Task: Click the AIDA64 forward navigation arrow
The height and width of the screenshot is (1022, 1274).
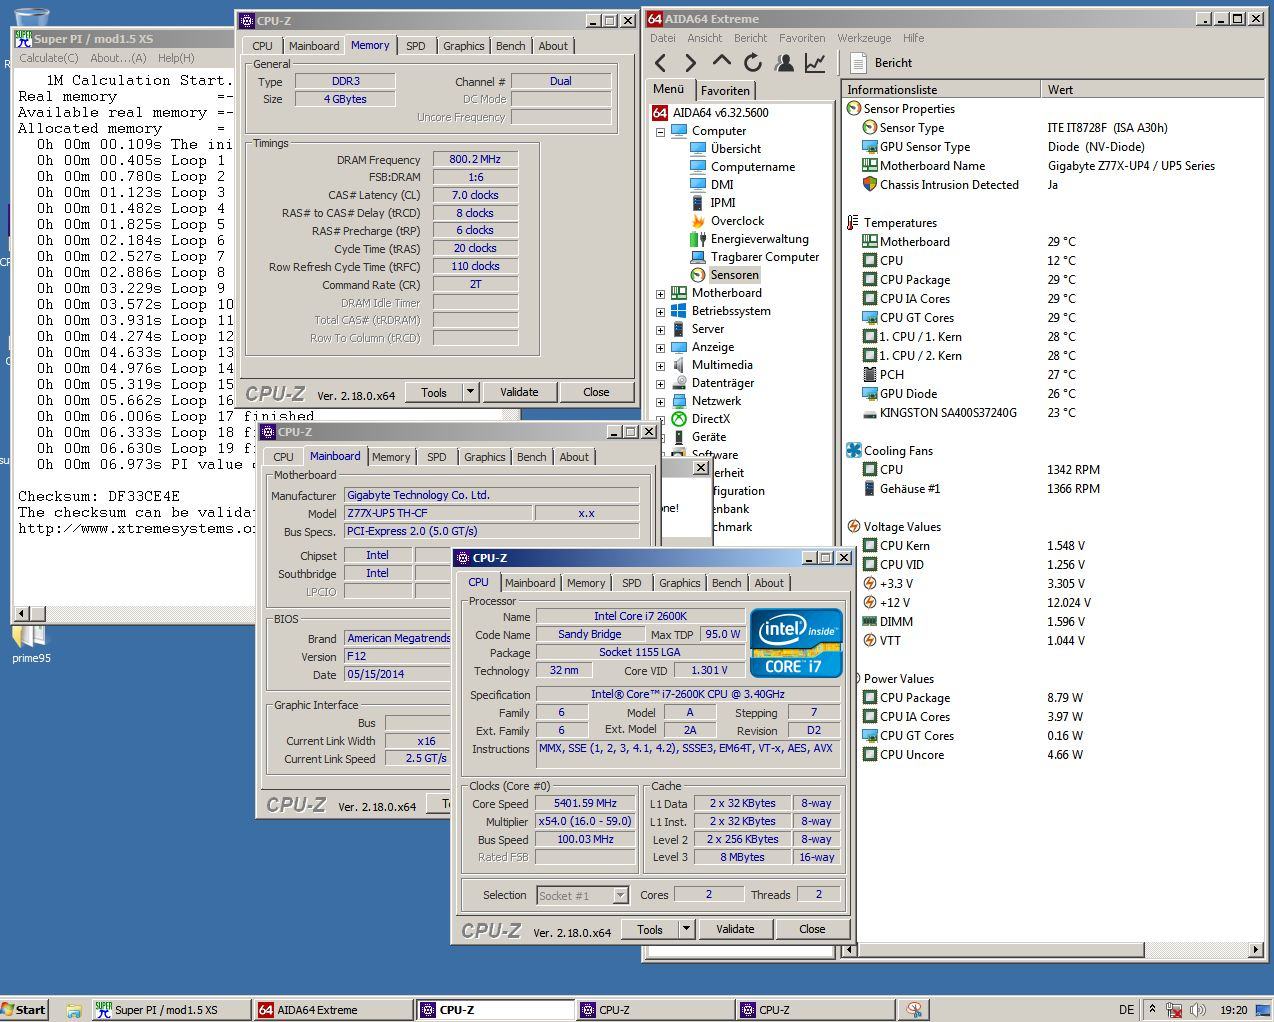Action: tap(690, 63)
